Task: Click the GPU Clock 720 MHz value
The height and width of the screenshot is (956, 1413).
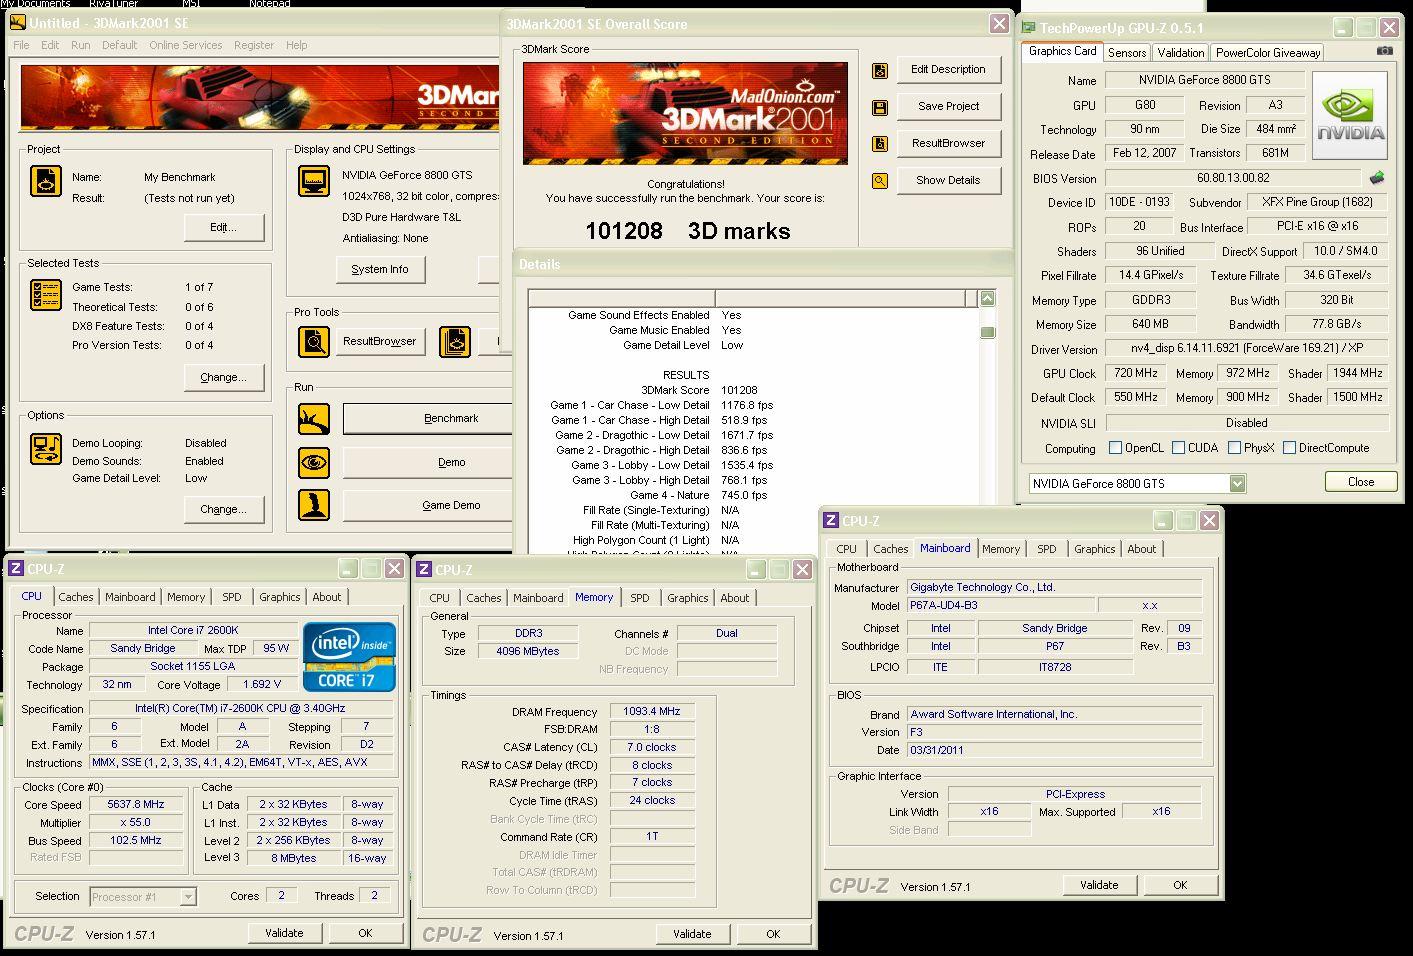Action: tap(1136, 373)
